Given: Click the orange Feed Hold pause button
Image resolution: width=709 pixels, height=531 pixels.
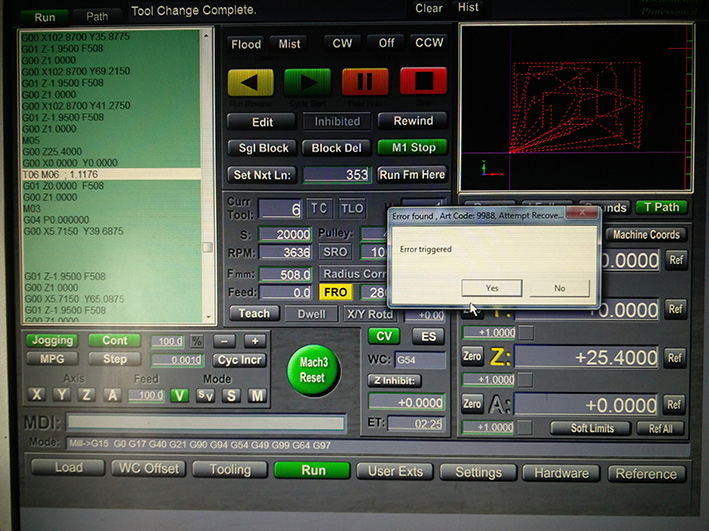Looking at the screenshot, I should pyautogui.click(x=365, y=82).
